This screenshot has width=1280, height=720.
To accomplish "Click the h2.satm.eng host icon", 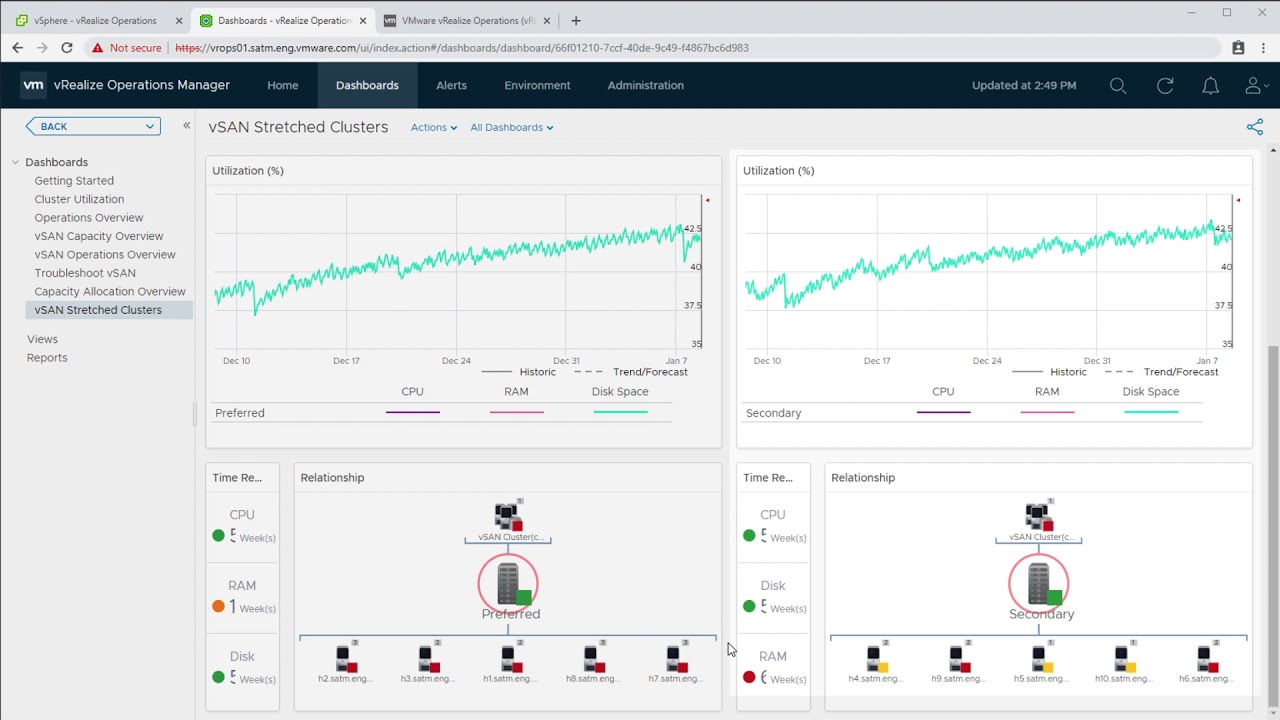I will click(x=344, y=659).
